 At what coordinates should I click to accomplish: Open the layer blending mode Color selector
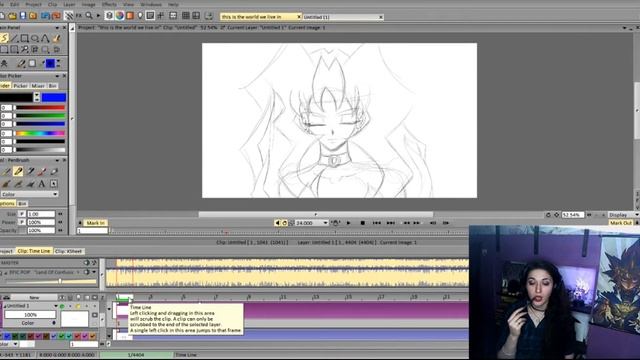pyautogui.click(x=29, y=323)
